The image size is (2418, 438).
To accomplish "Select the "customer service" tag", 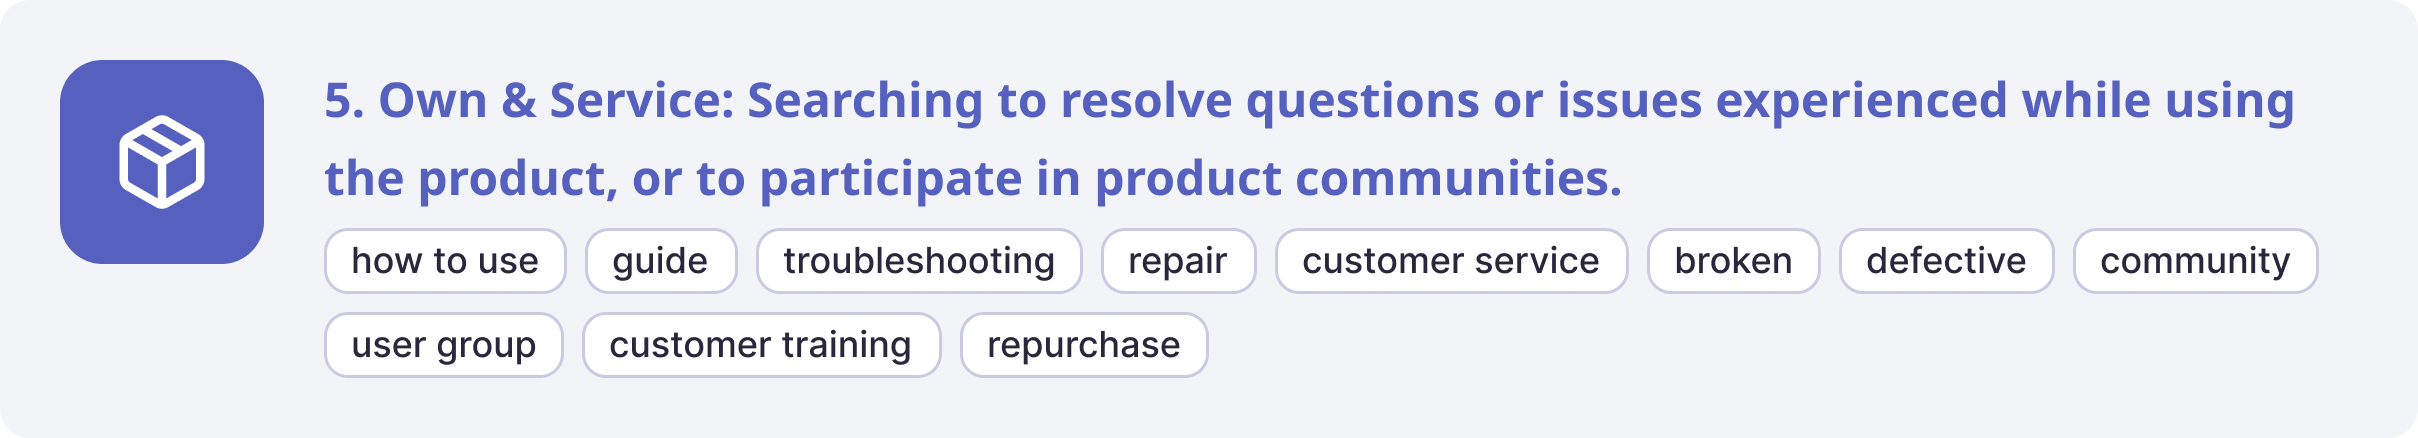I will 1451,261.
